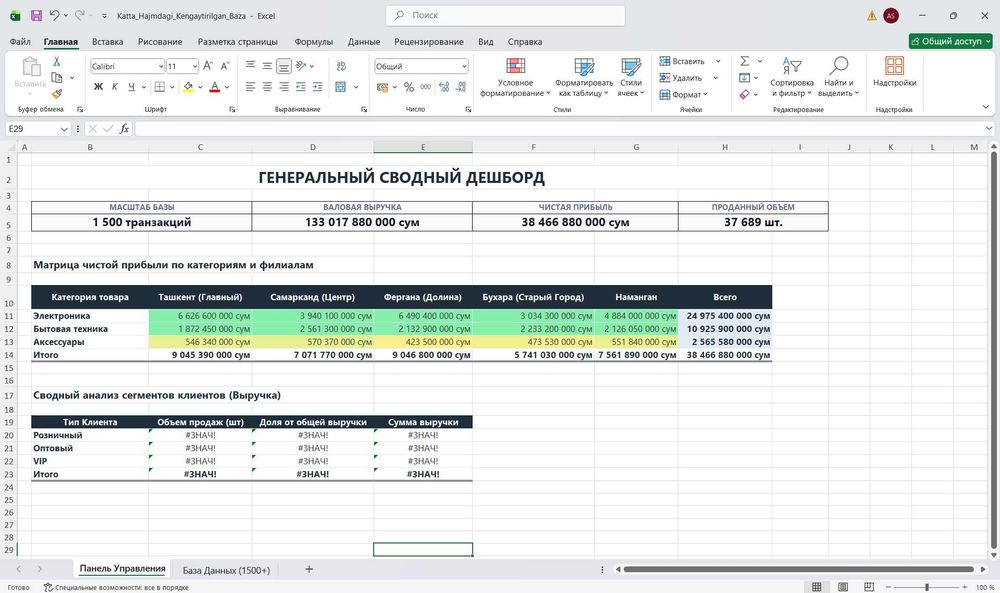Open the Файл menu
Image resolution: width=1000 pixels, height=593 pixels.
tap(20, 41)
